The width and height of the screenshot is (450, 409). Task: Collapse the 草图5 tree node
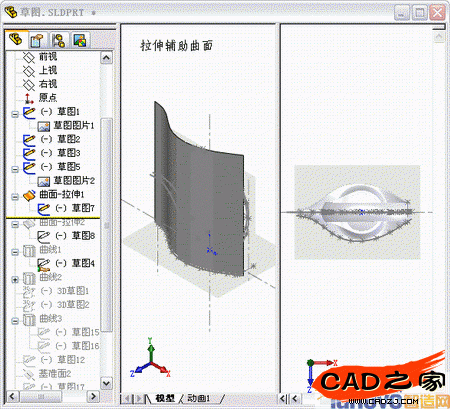pyautogui.click(x=15, y=169)
